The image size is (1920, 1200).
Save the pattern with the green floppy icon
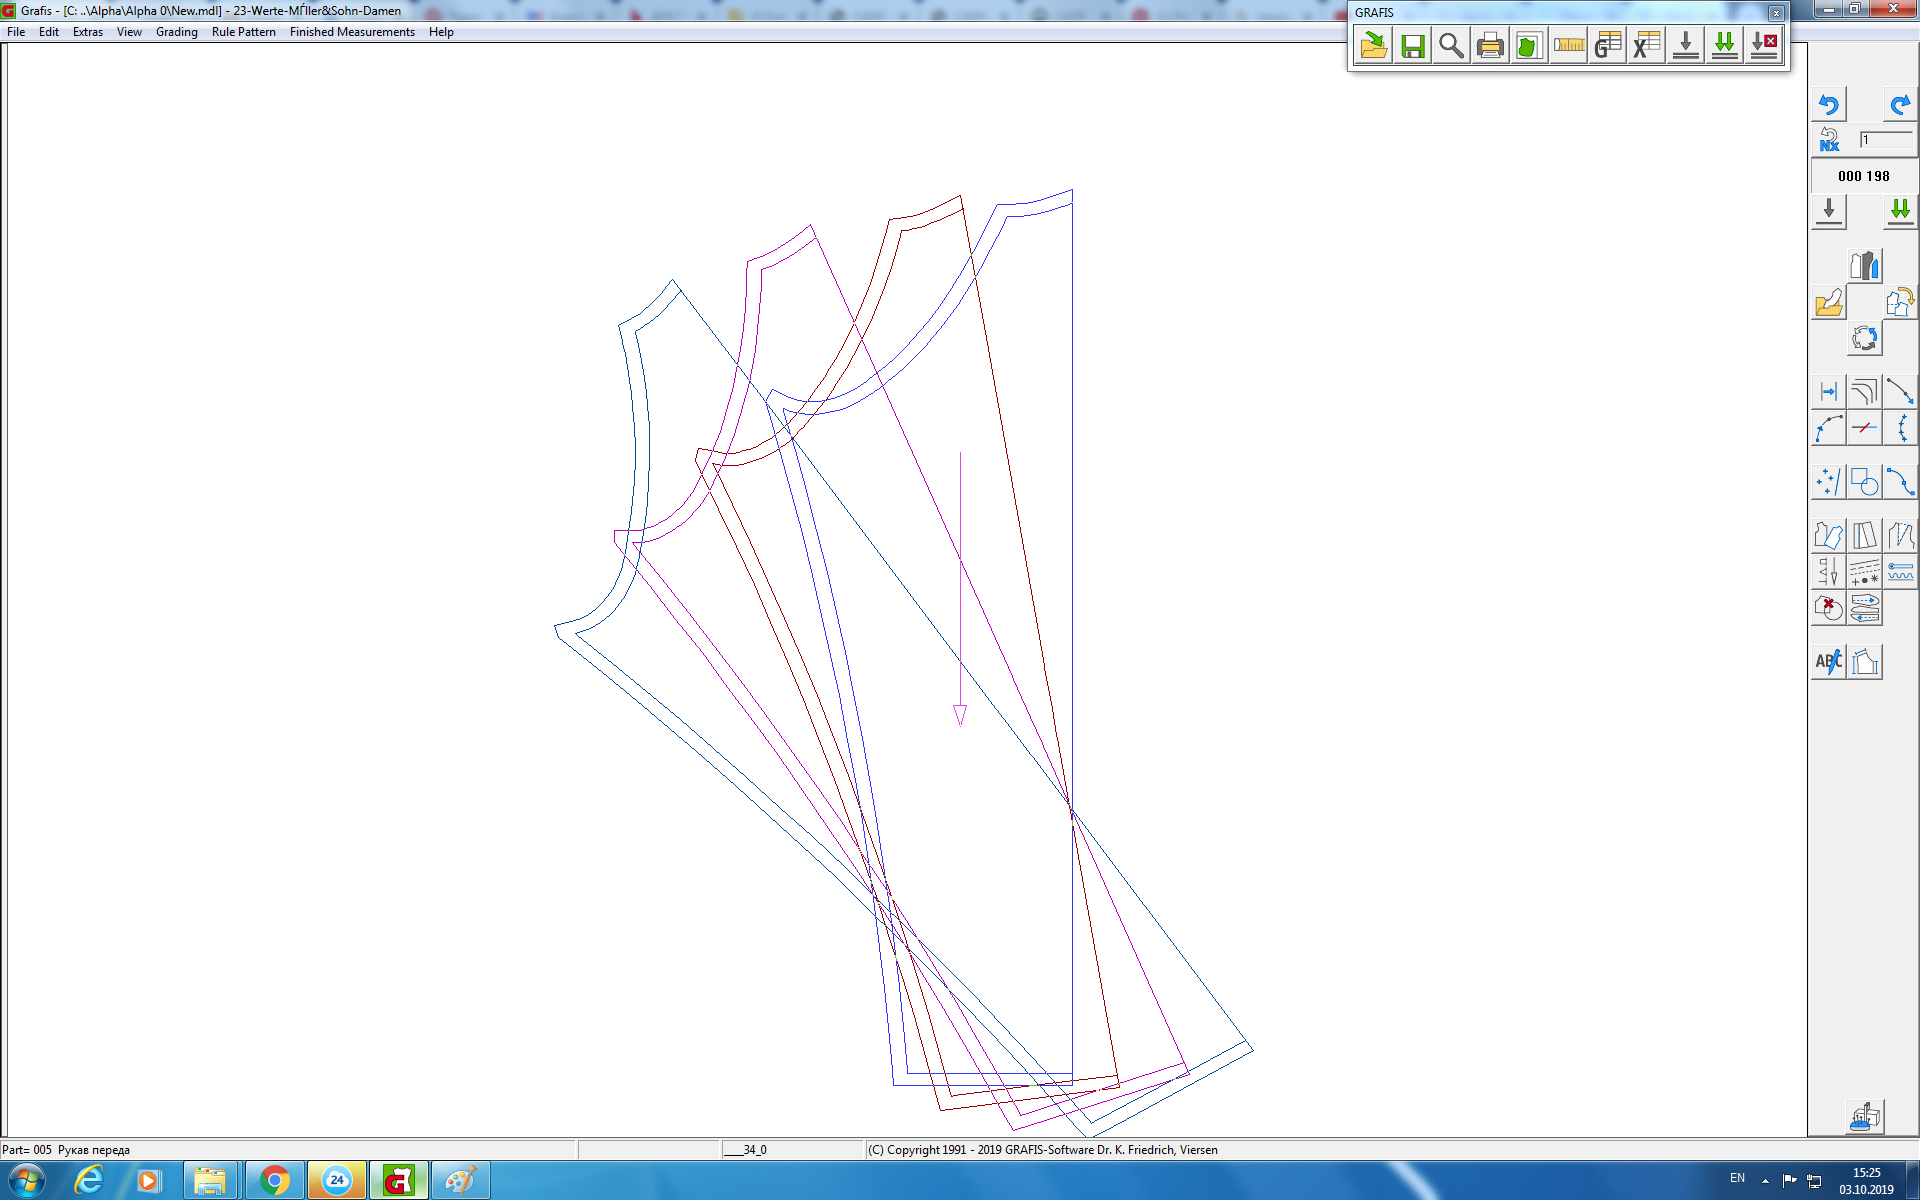pos(1412,46)
